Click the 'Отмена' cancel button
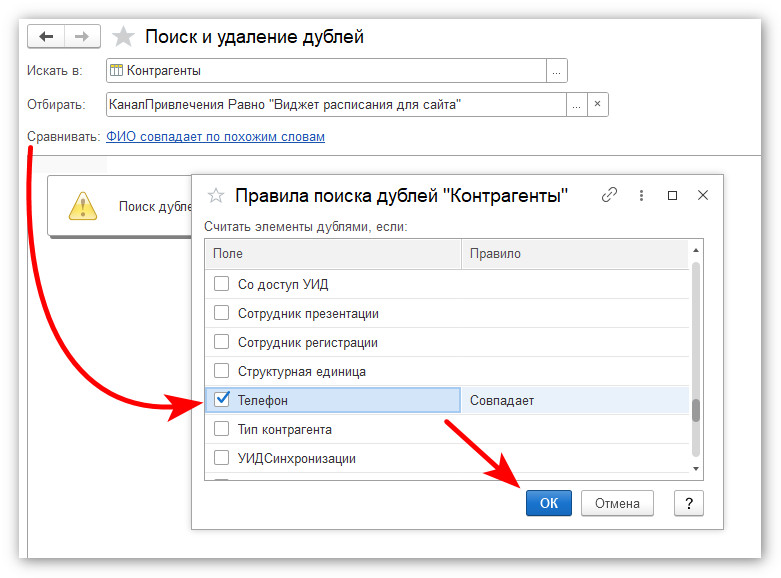The image size is (781, 578). point(617,503)
